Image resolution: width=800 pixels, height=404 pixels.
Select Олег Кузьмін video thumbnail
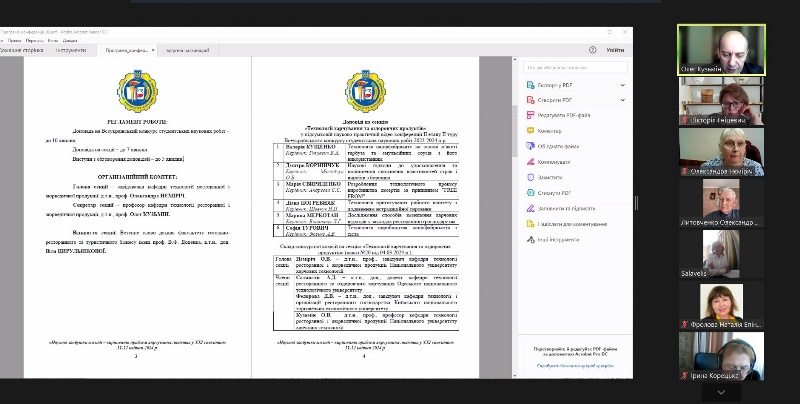coord(721,50)
